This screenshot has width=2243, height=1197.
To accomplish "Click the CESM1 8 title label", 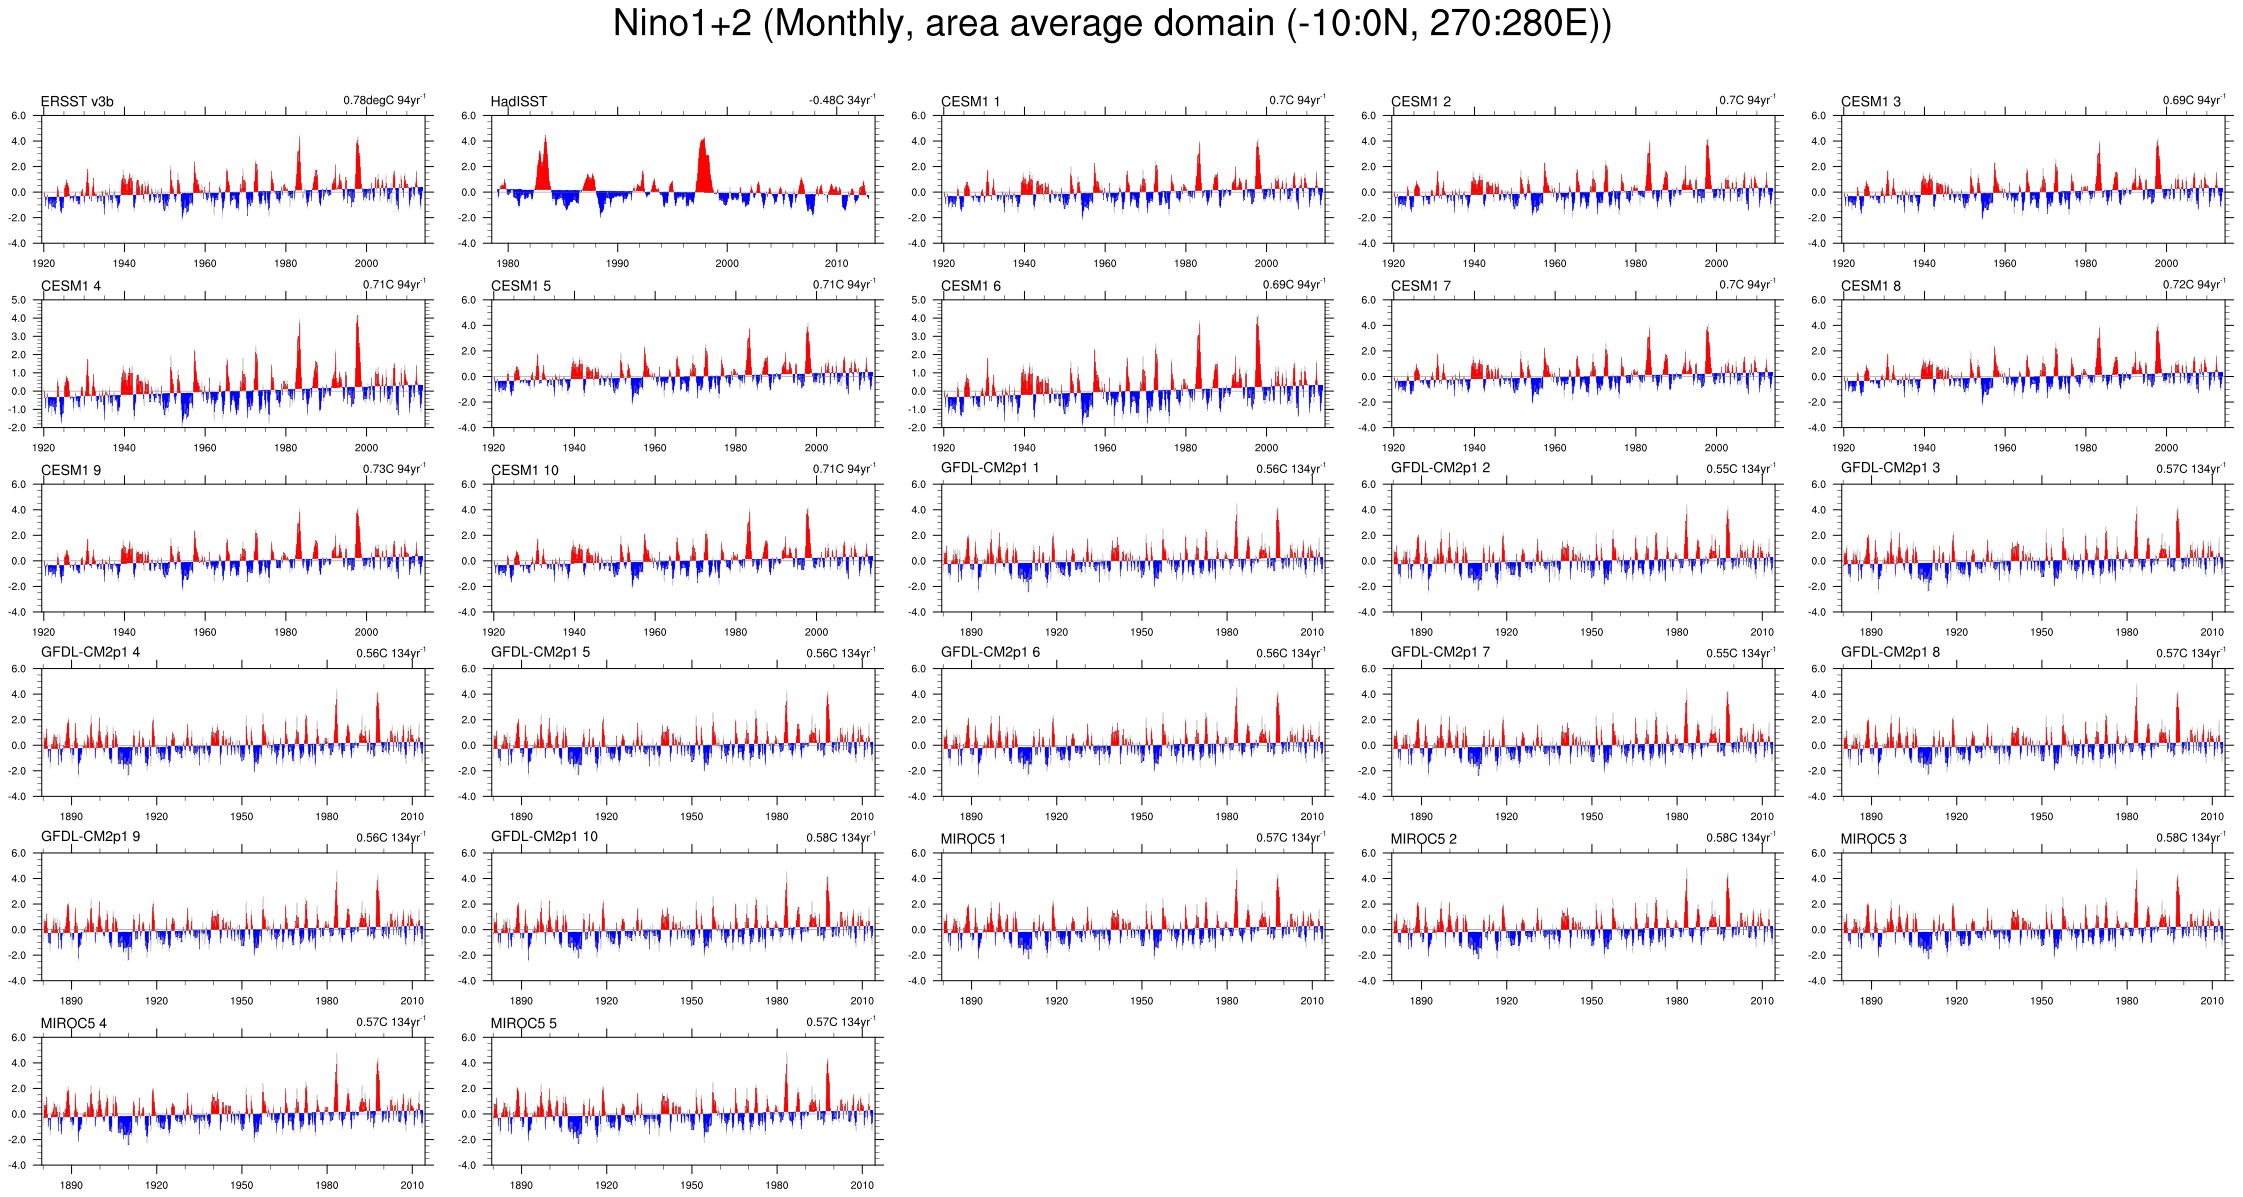I will point(1870,286).
